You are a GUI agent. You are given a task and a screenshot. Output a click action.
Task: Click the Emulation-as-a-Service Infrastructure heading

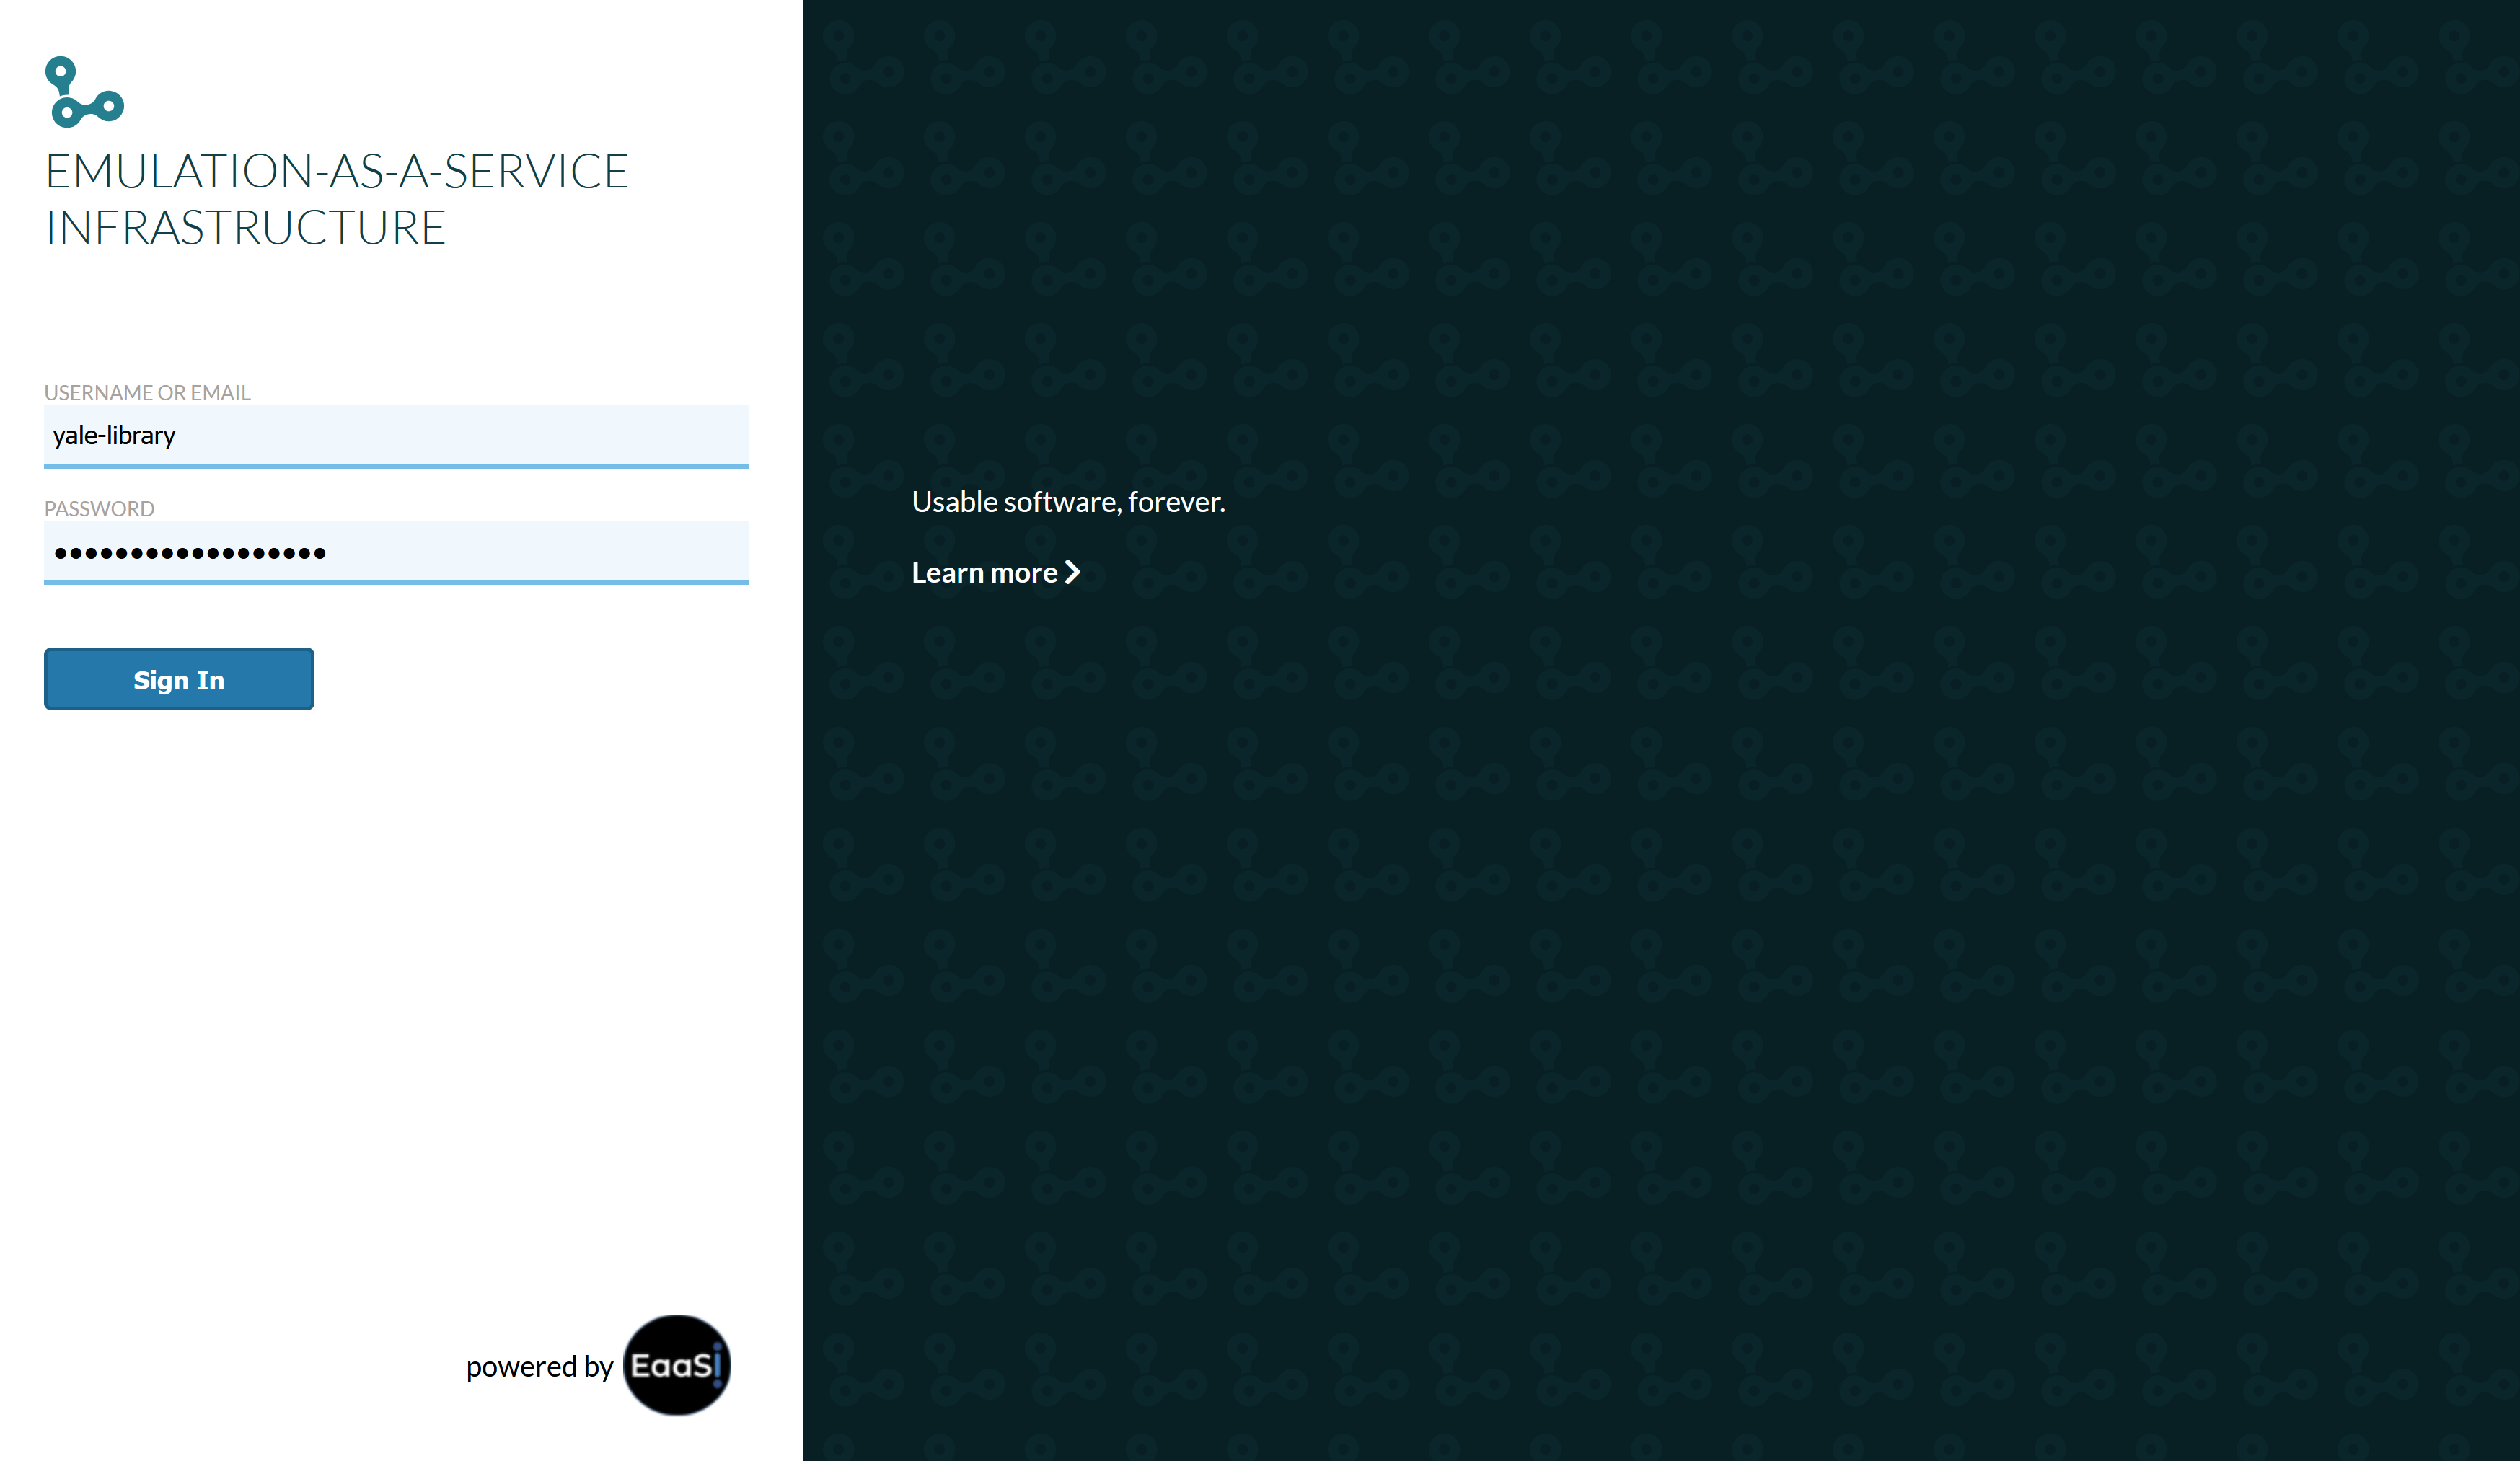coord(337,199)
